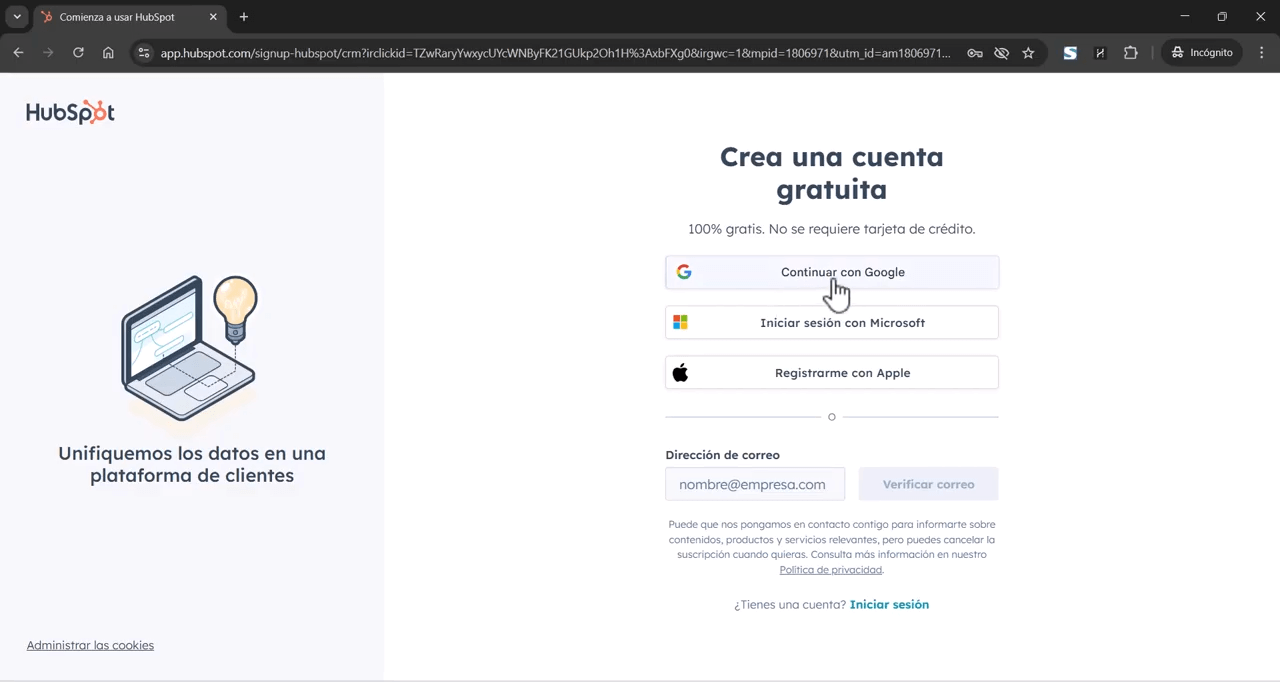
Task: Expand the tab search dropdown arrow
Action: [17, 17]
